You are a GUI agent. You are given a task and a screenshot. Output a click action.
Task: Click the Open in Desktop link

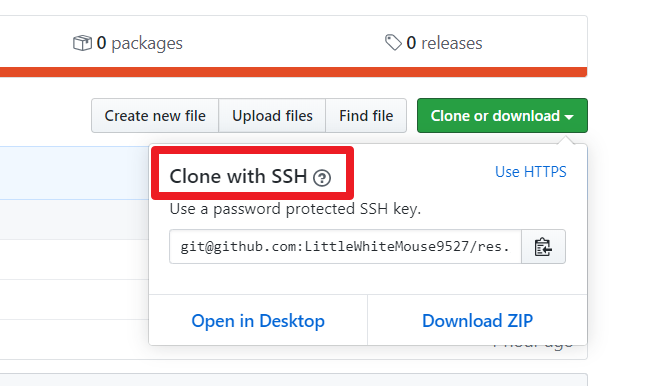click(x=258, y=321)
